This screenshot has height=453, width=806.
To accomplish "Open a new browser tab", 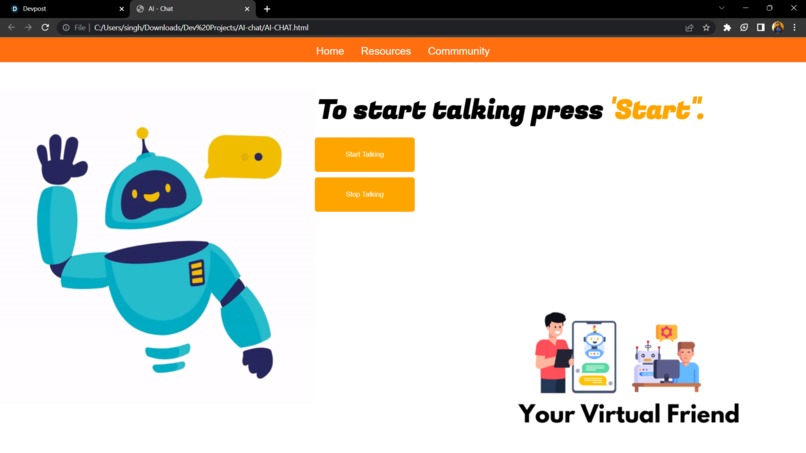I will point(267,9).
